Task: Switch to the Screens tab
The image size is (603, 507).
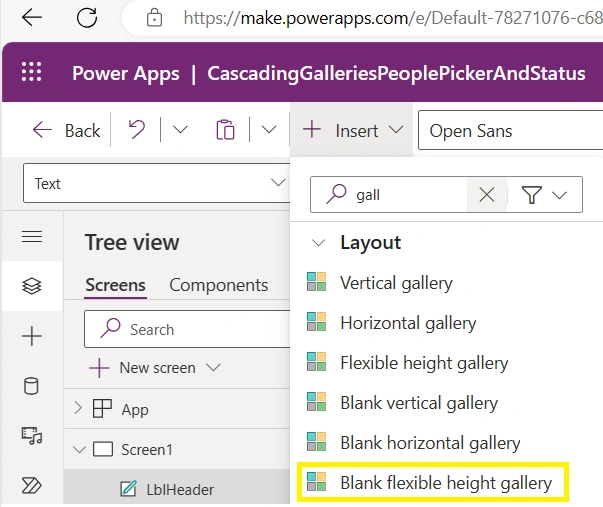Action: 115,285
